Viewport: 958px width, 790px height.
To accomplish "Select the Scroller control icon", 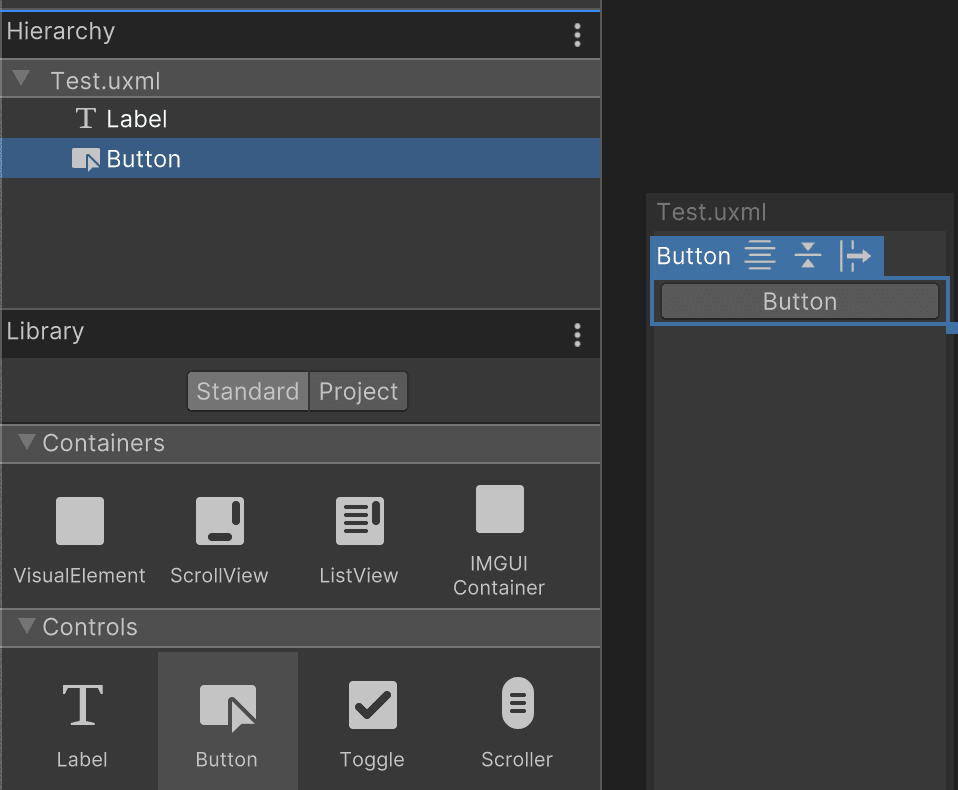I will (517, 704).
